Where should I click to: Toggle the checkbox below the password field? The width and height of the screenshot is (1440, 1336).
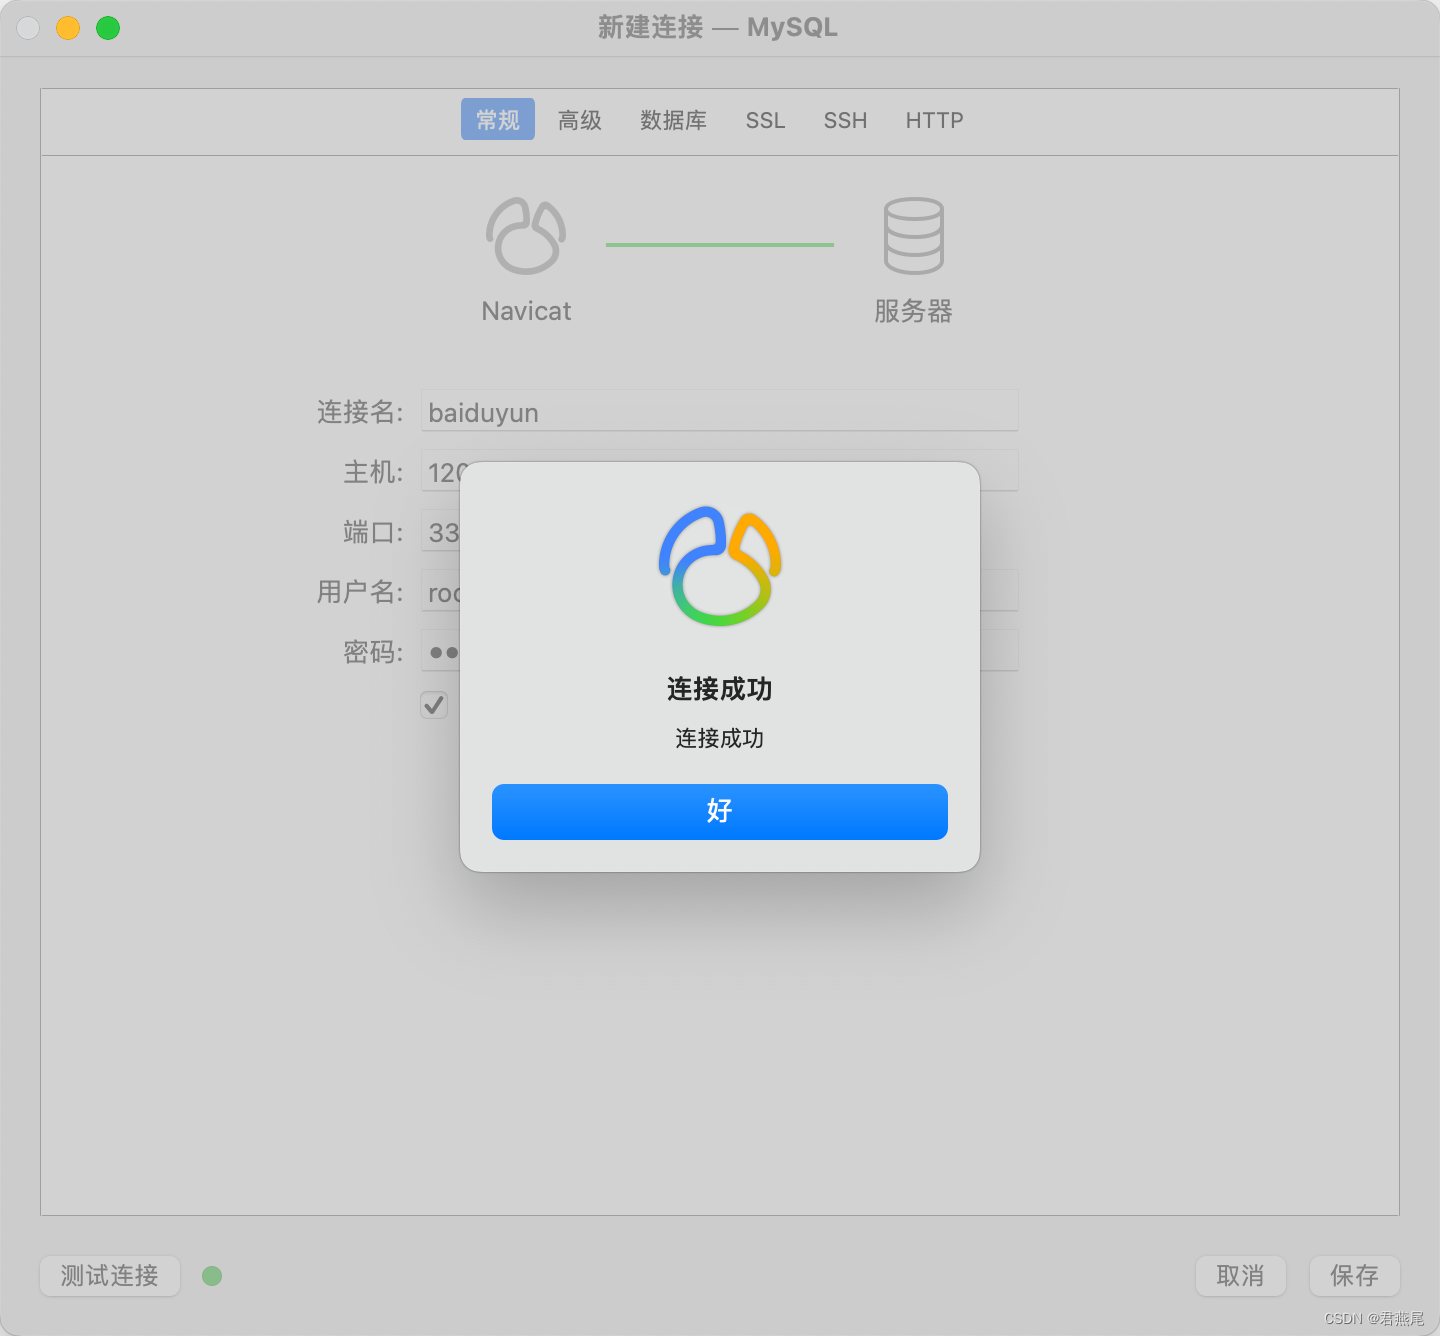434,705
